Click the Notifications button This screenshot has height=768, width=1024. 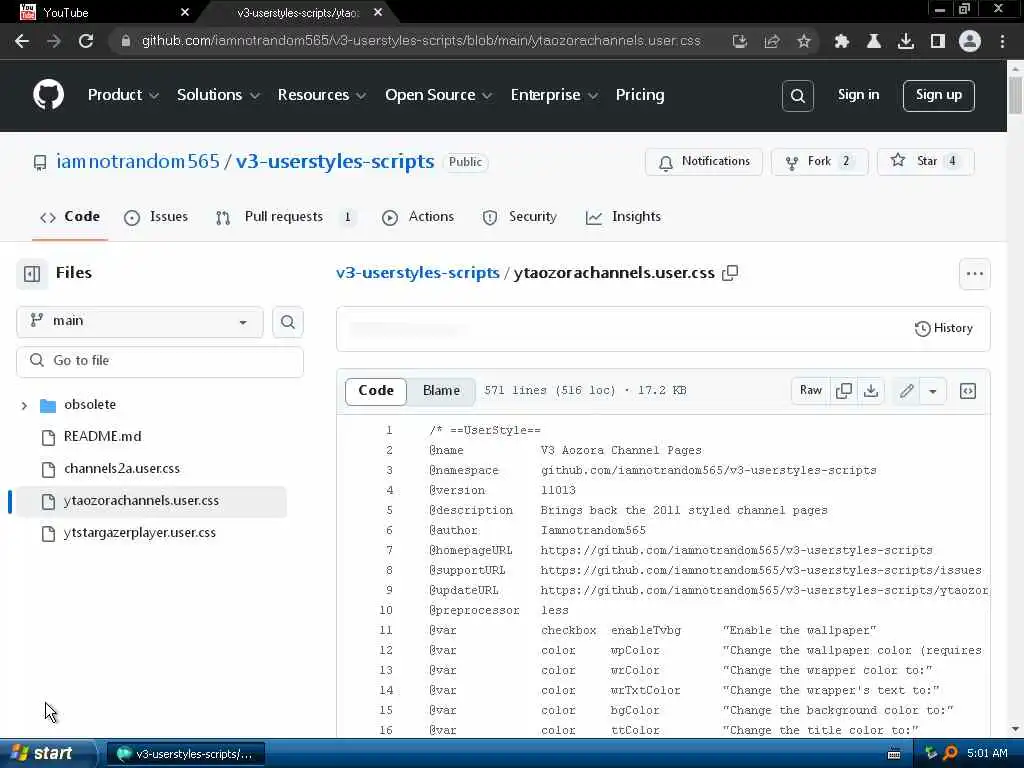[x=703, y=161]
